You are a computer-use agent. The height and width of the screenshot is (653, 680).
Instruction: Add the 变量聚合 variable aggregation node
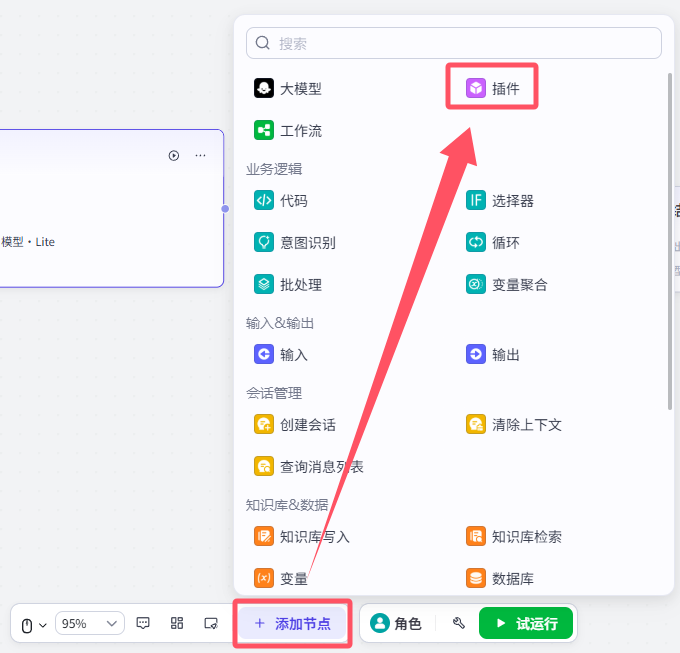(507, 284)
